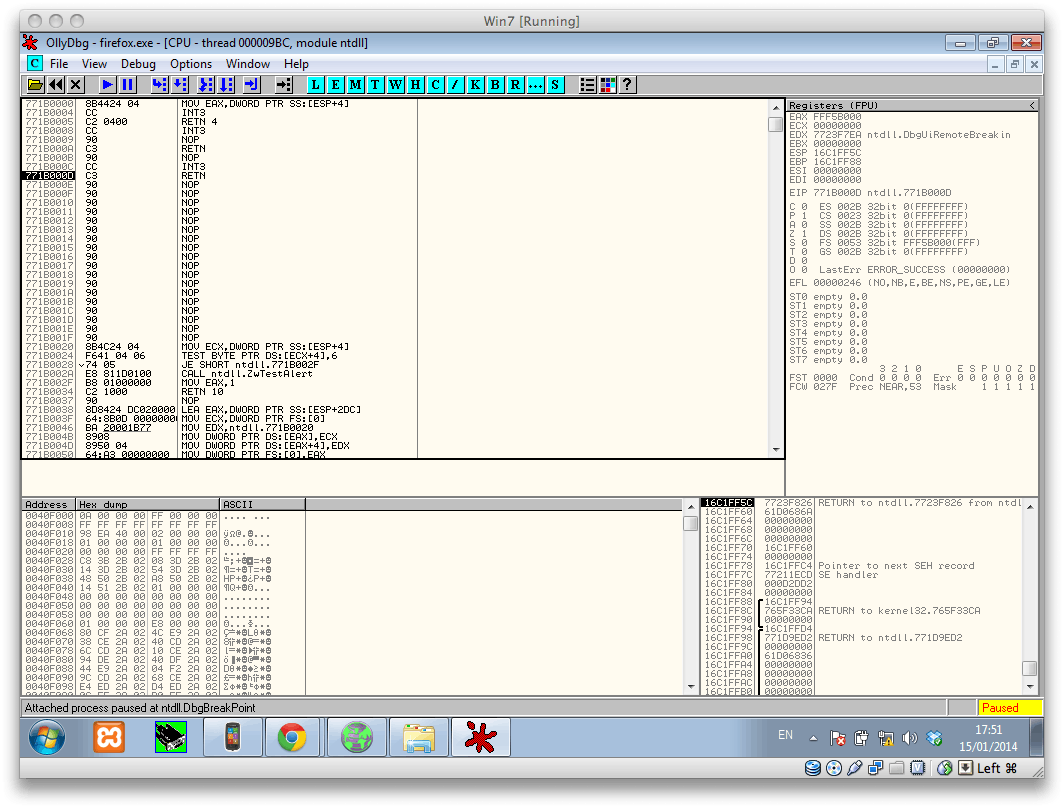Open the File menu
The image size is (1064, 808).
[x=59, y=64]
